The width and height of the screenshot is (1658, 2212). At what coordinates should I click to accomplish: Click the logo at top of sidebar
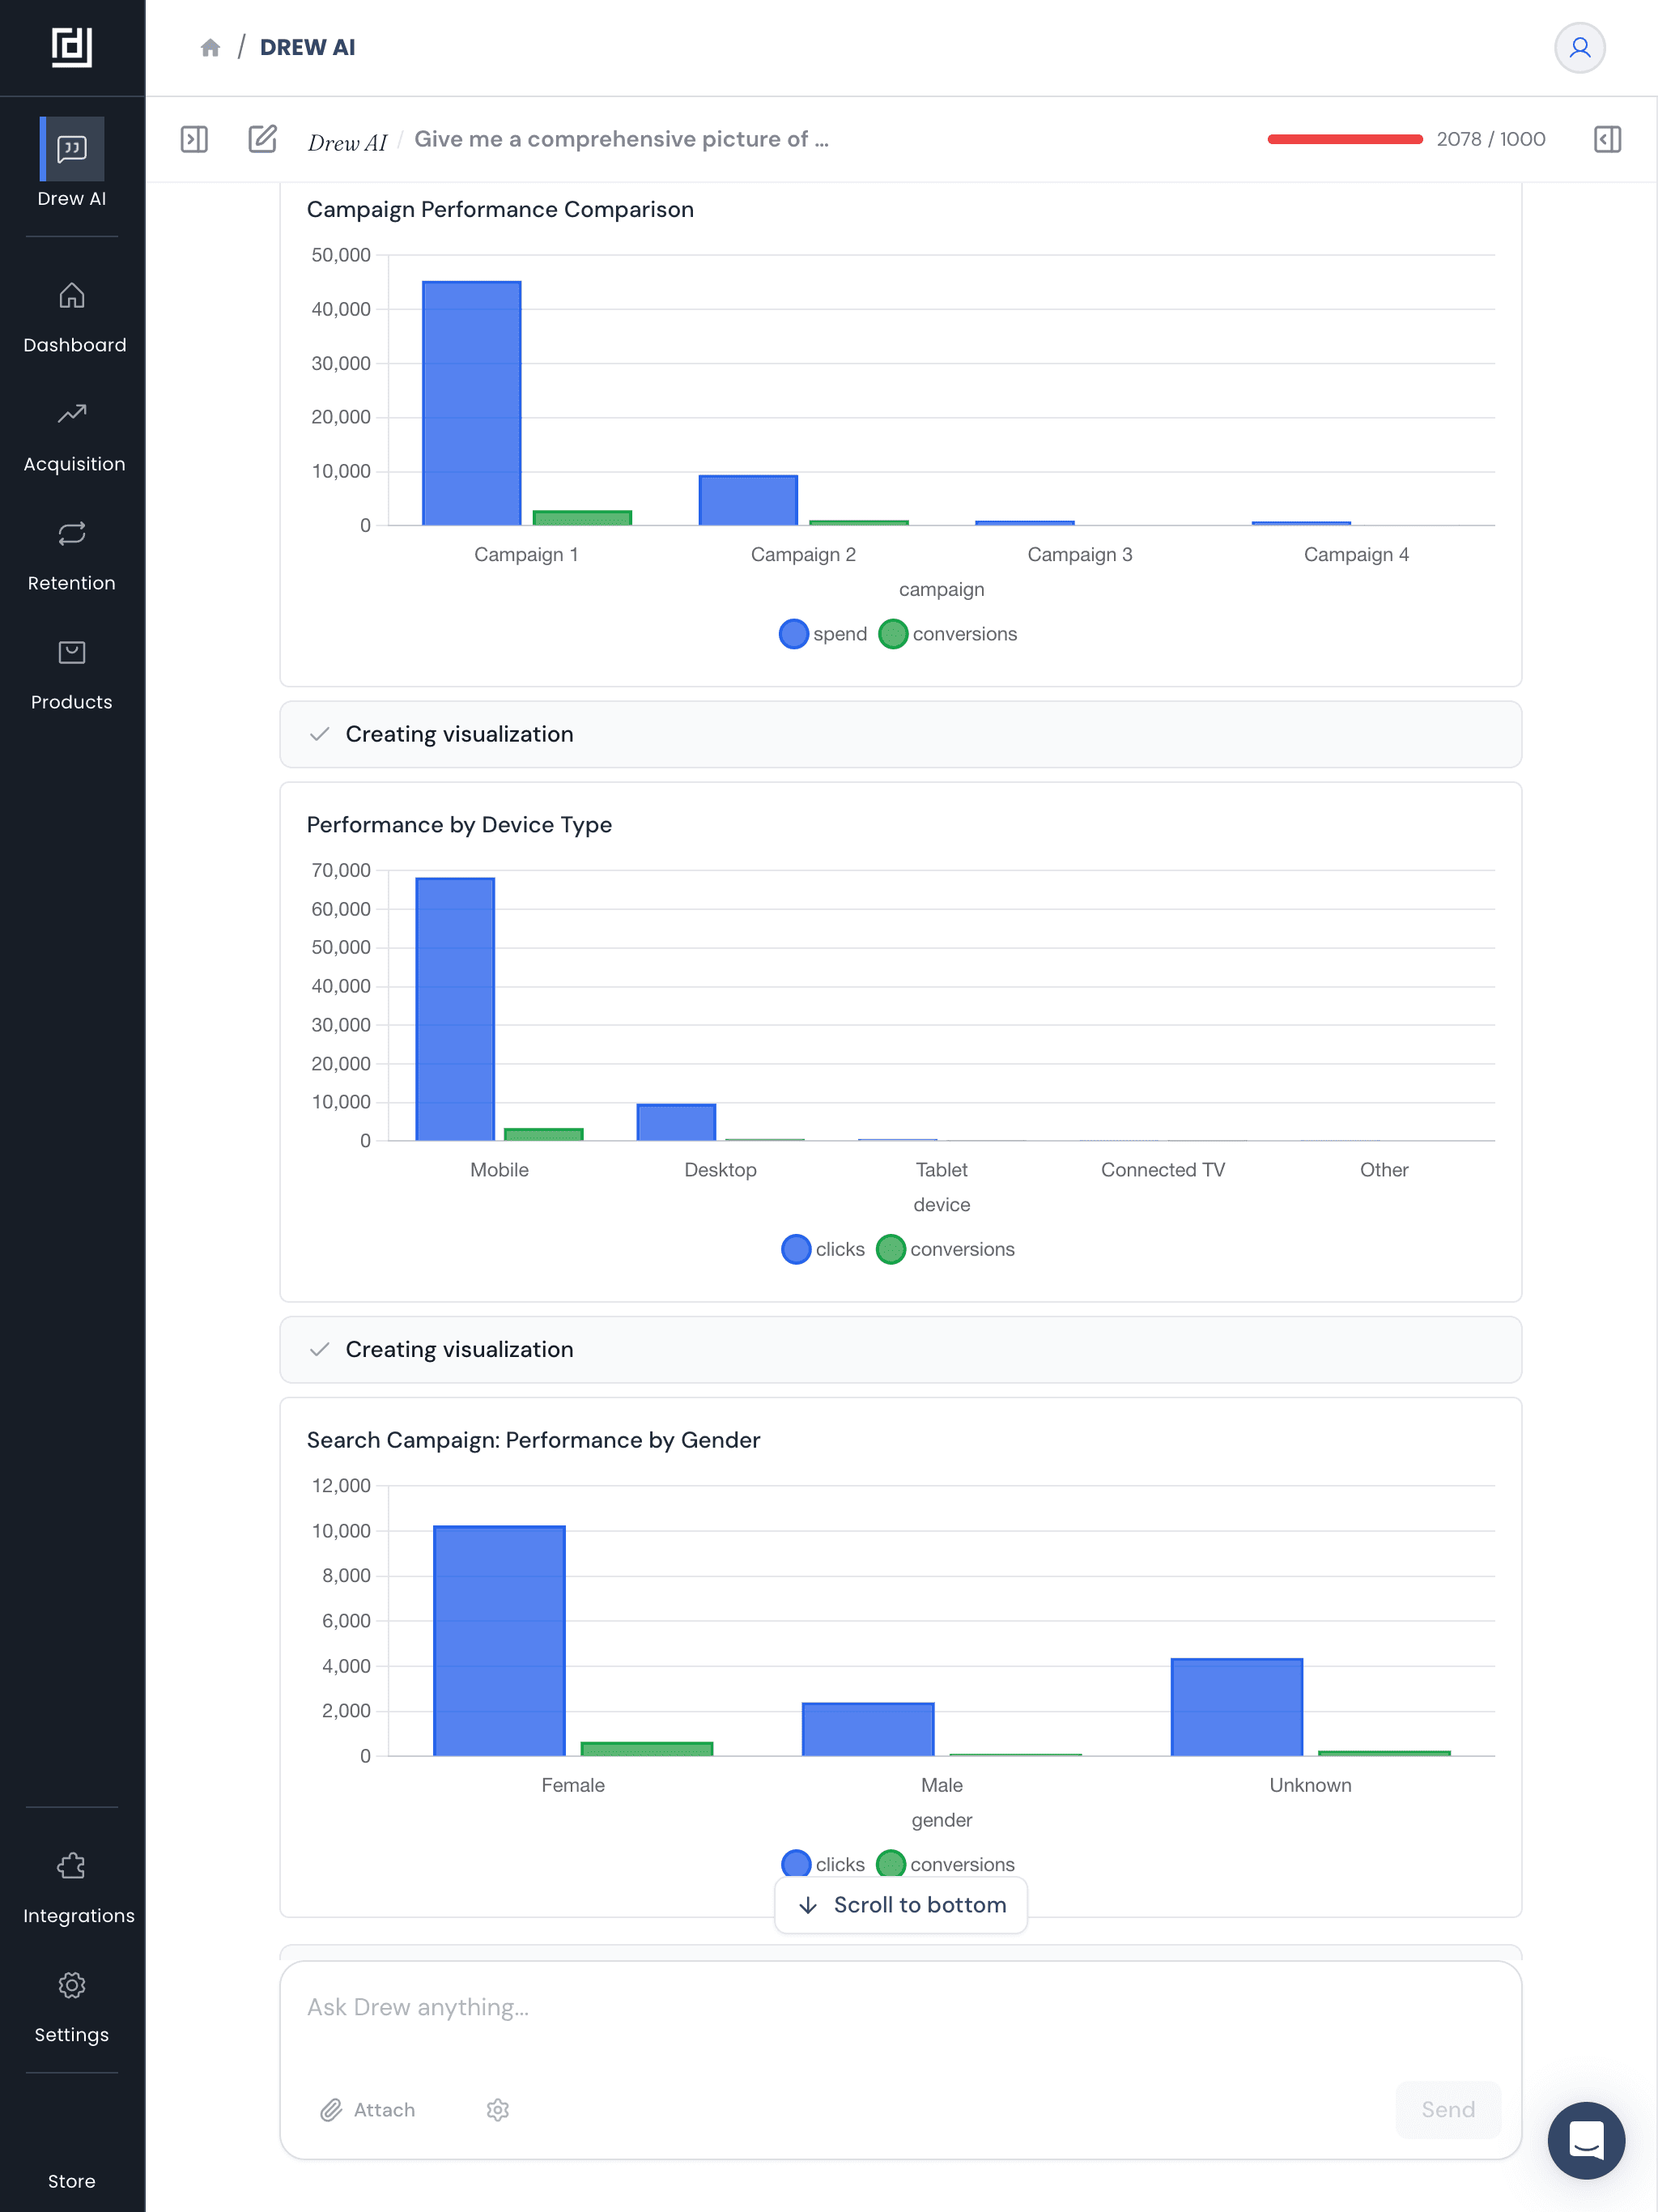tap(72, 47)
